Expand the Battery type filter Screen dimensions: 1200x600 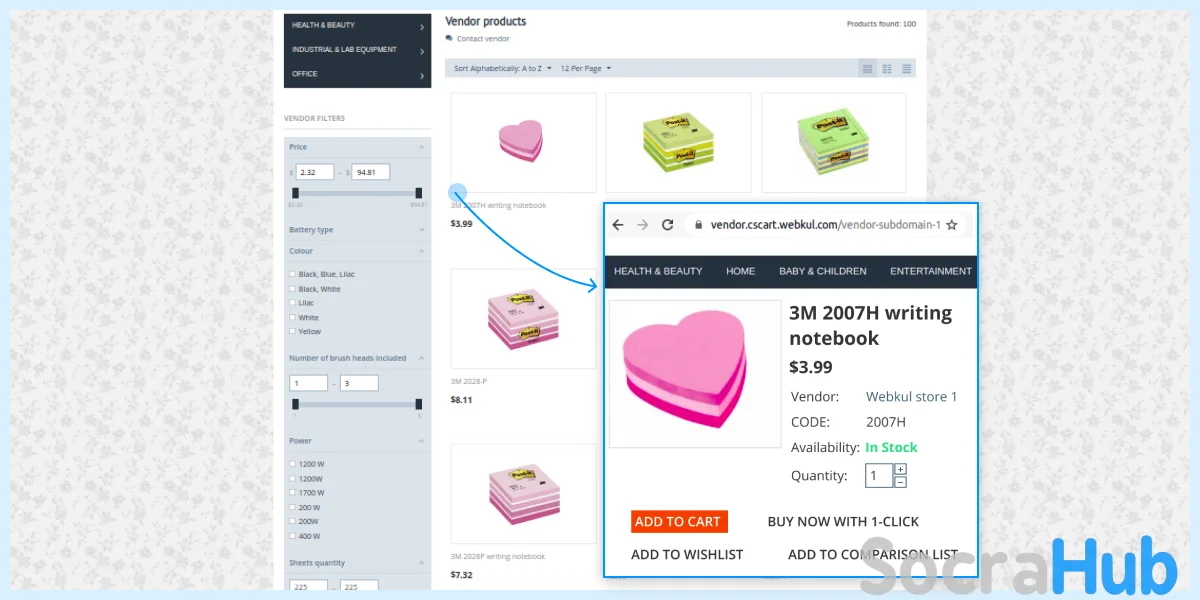point(357,230)
